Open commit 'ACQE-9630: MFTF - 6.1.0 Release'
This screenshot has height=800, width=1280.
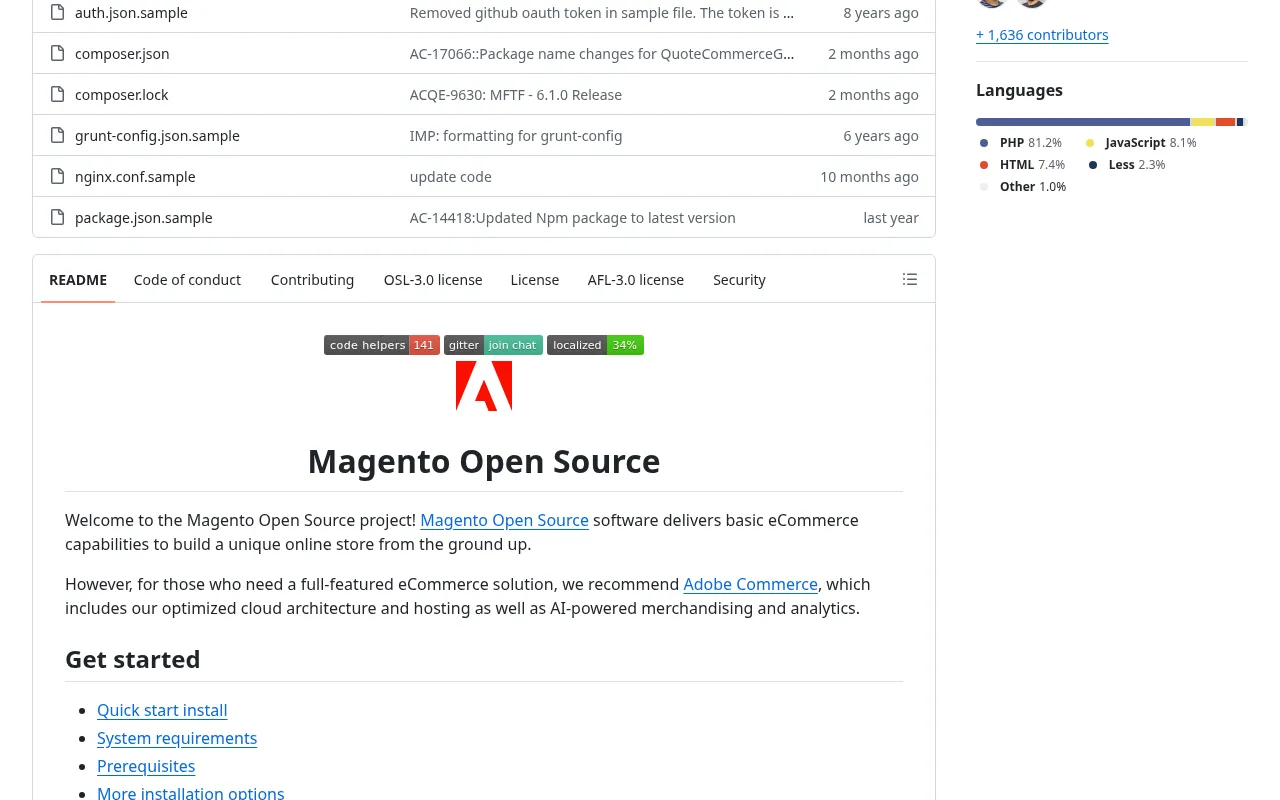[516, 95]
